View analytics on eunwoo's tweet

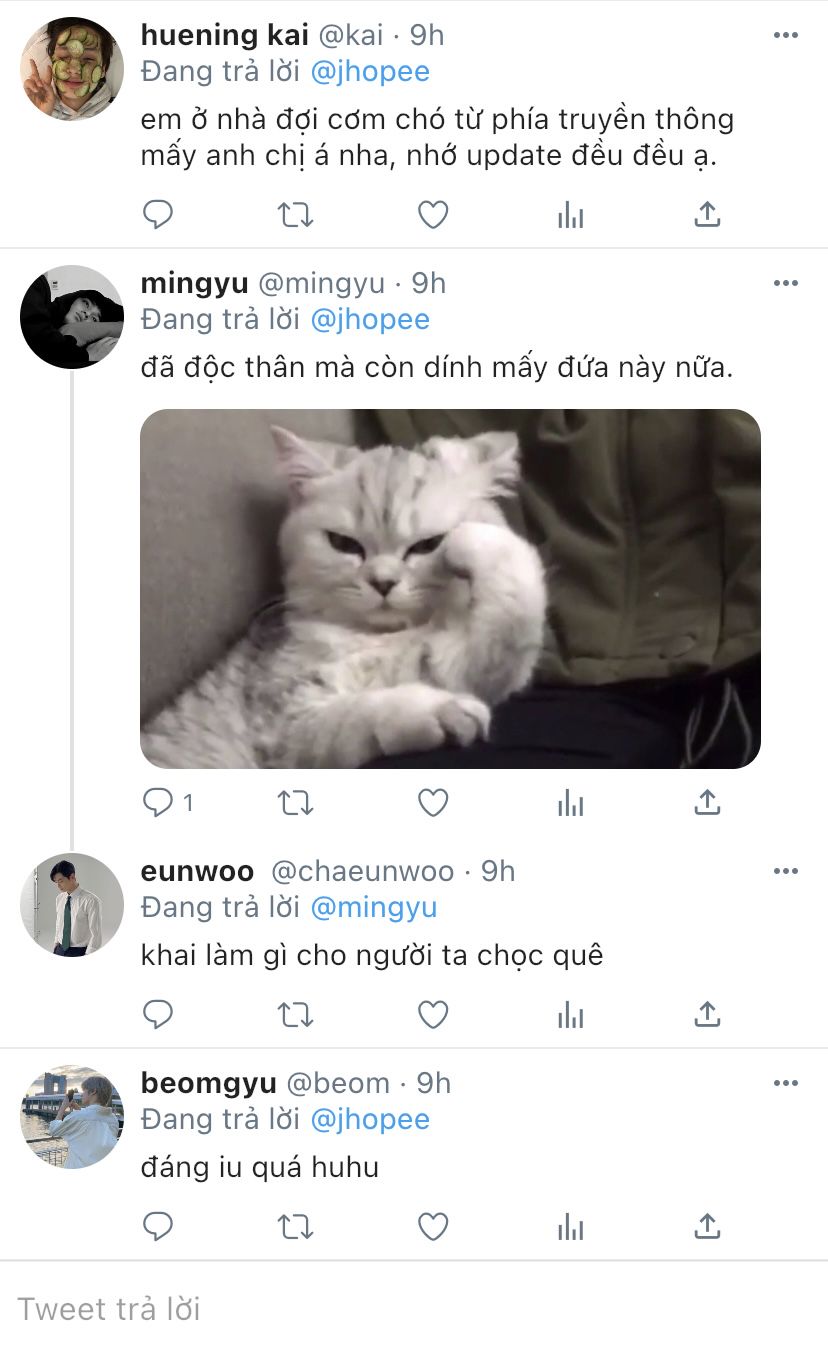coord(570,1014)
